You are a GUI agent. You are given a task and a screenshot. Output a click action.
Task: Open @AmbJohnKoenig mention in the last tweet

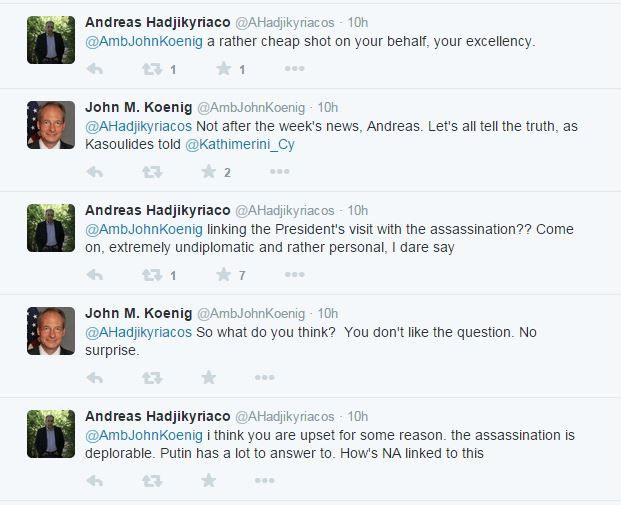tap(144, 435)
